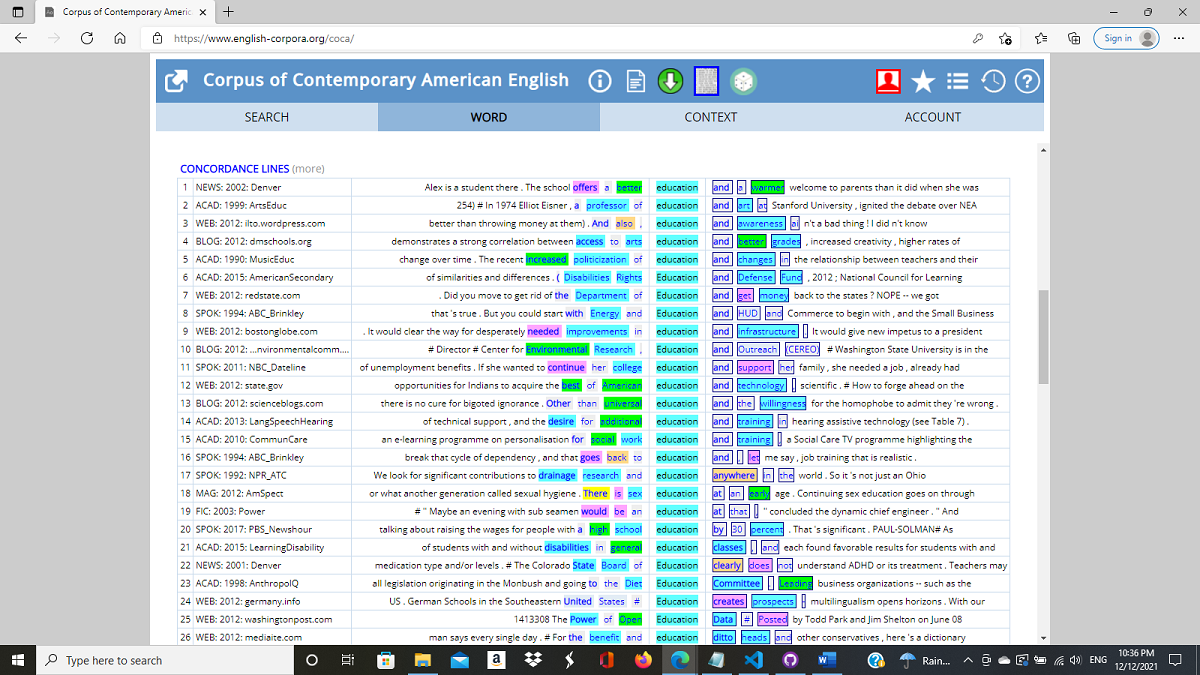Click the blue-bordered text thumbnail in header
This screenshot has height=675, width=1200.
click(x=706, y=81)
